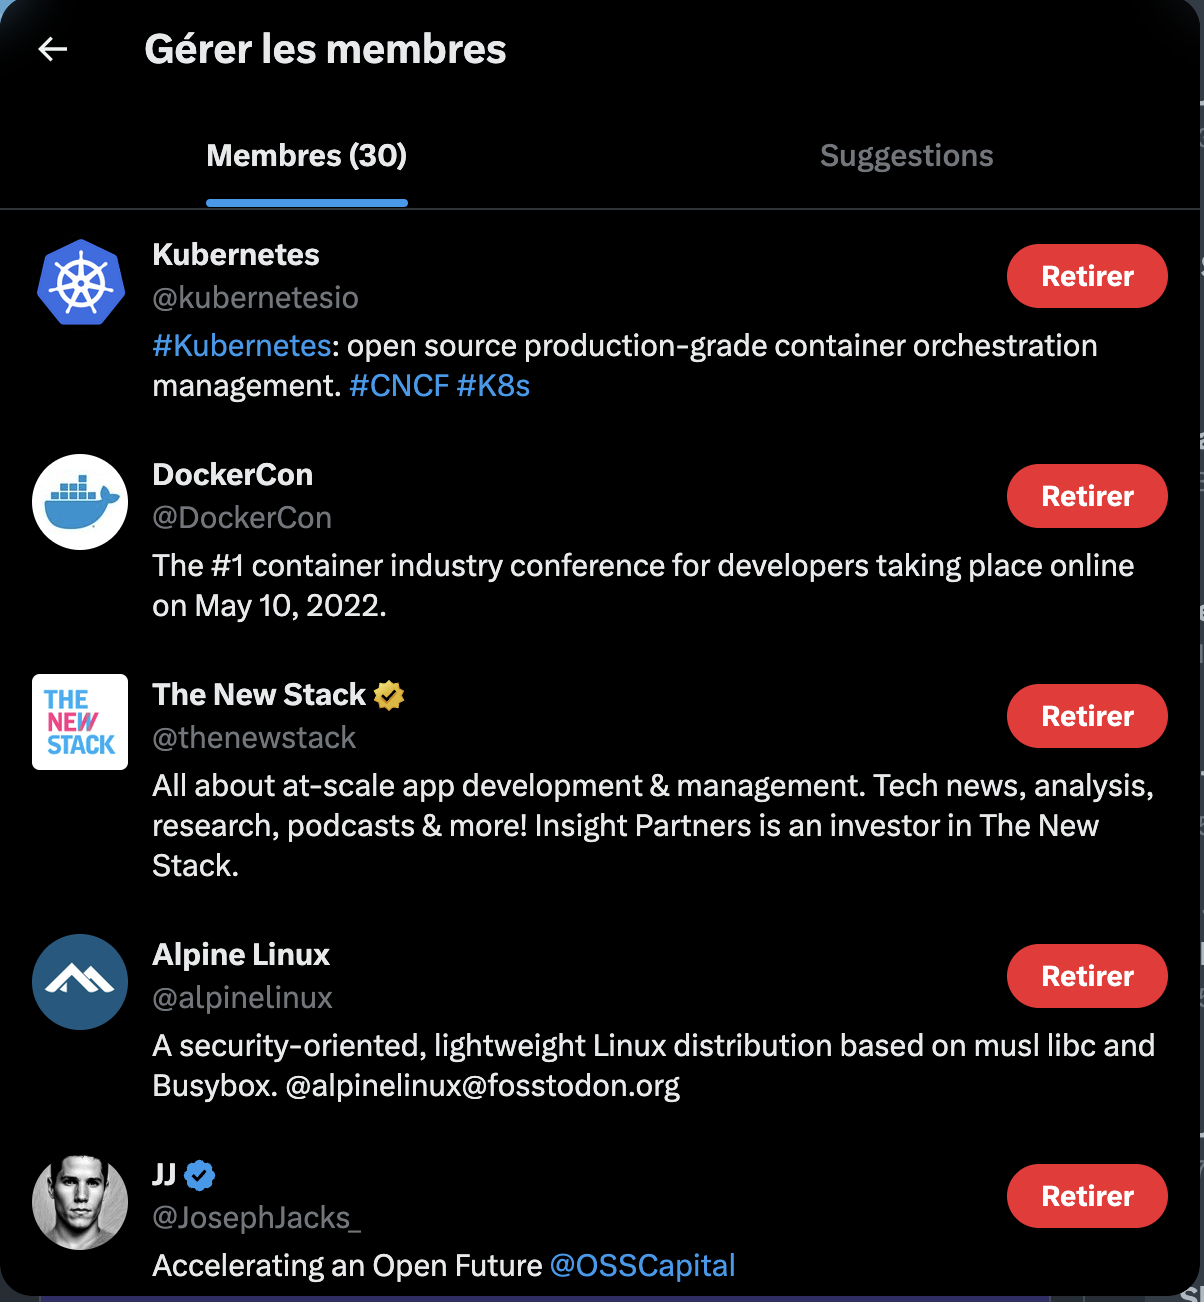Go back using the arrow icon
The image size is (1204, 1302).
(52, 49)
